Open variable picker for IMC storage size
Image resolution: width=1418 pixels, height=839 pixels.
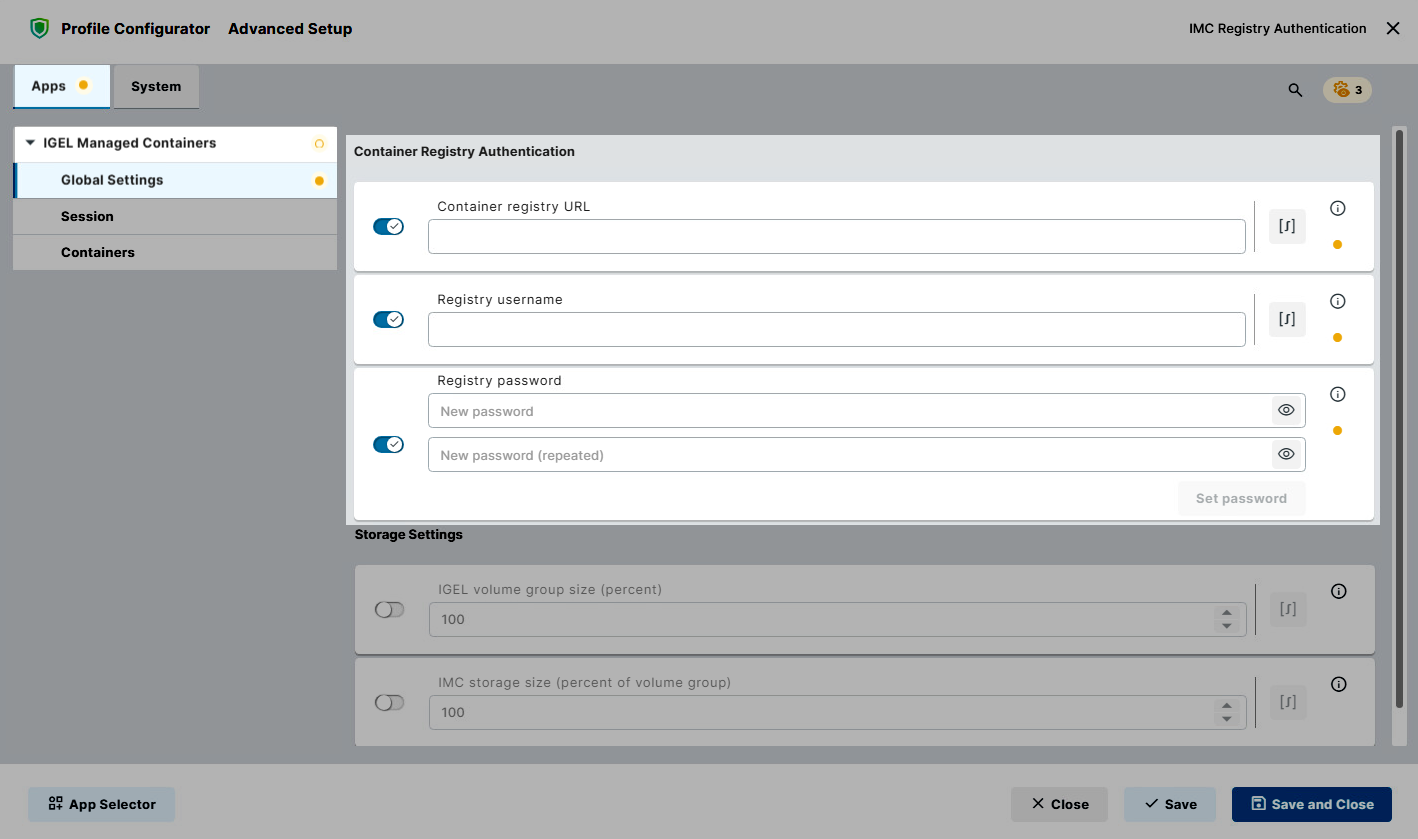[x=1288, y=702]
